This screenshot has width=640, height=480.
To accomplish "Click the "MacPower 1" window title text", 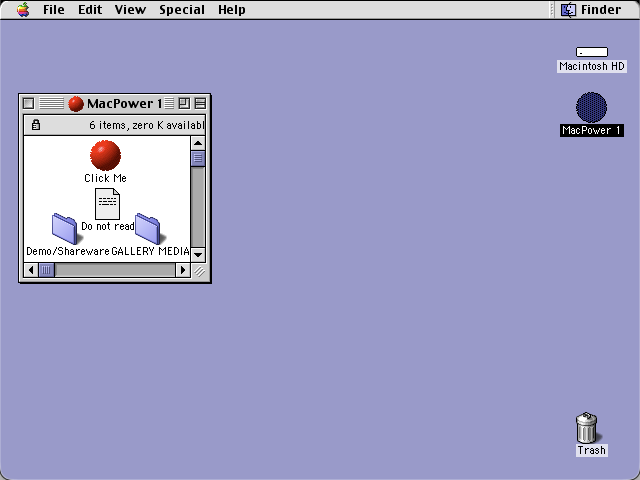I will pos(124,104).
